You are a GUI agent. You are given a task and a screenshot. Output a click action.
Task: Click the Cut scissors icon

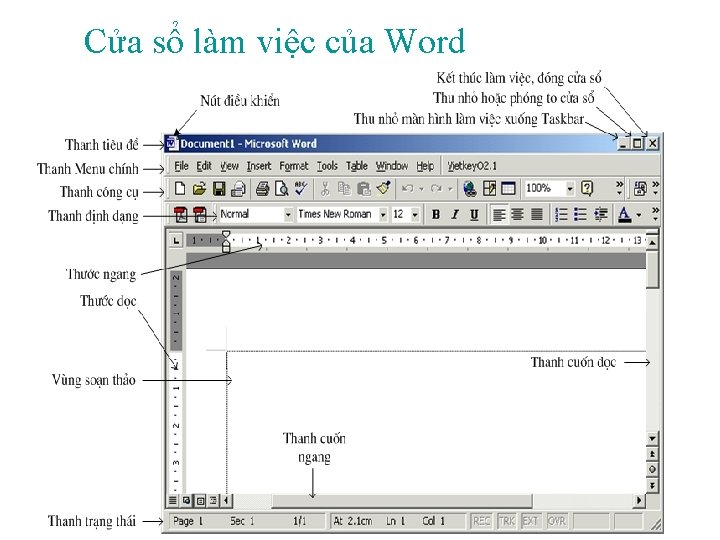point(325,189)
